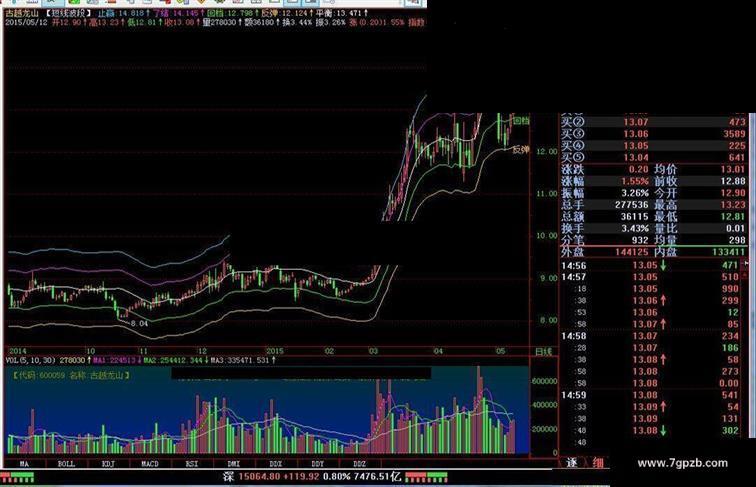Select the tick row with volume 990
756x487 pixels.
tap(650, 289)
